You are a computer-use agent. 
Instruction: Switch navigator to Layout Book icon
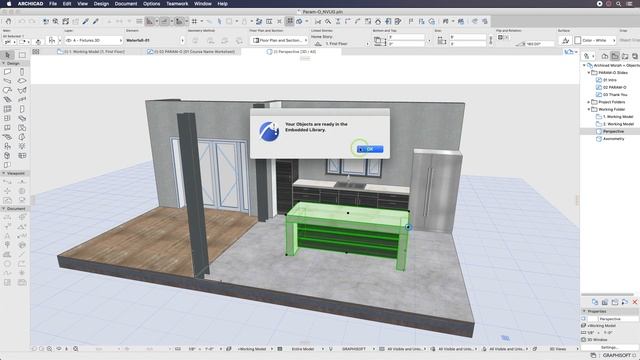[625, 56]
